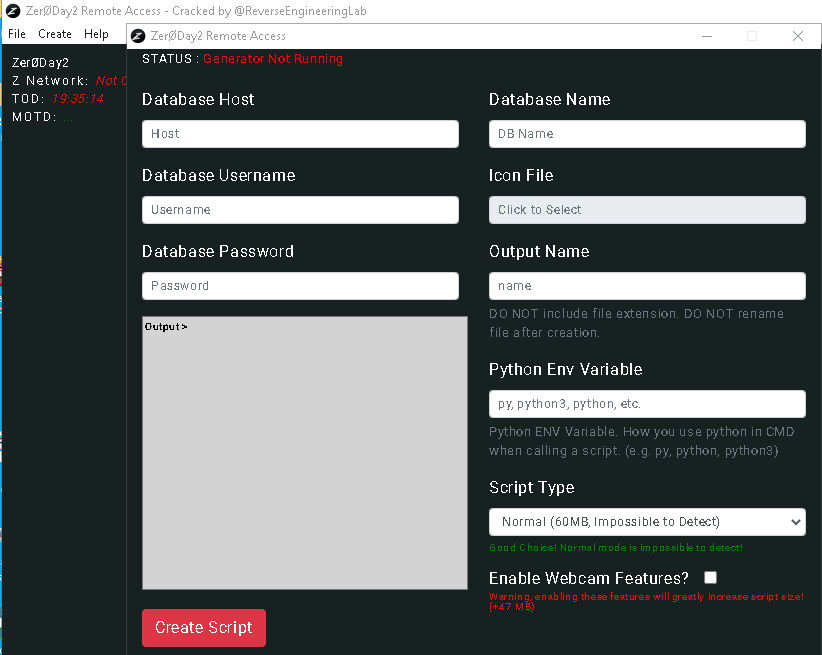
Task: Enable the Webcam Features checkbox
Action: pos(710,577)
